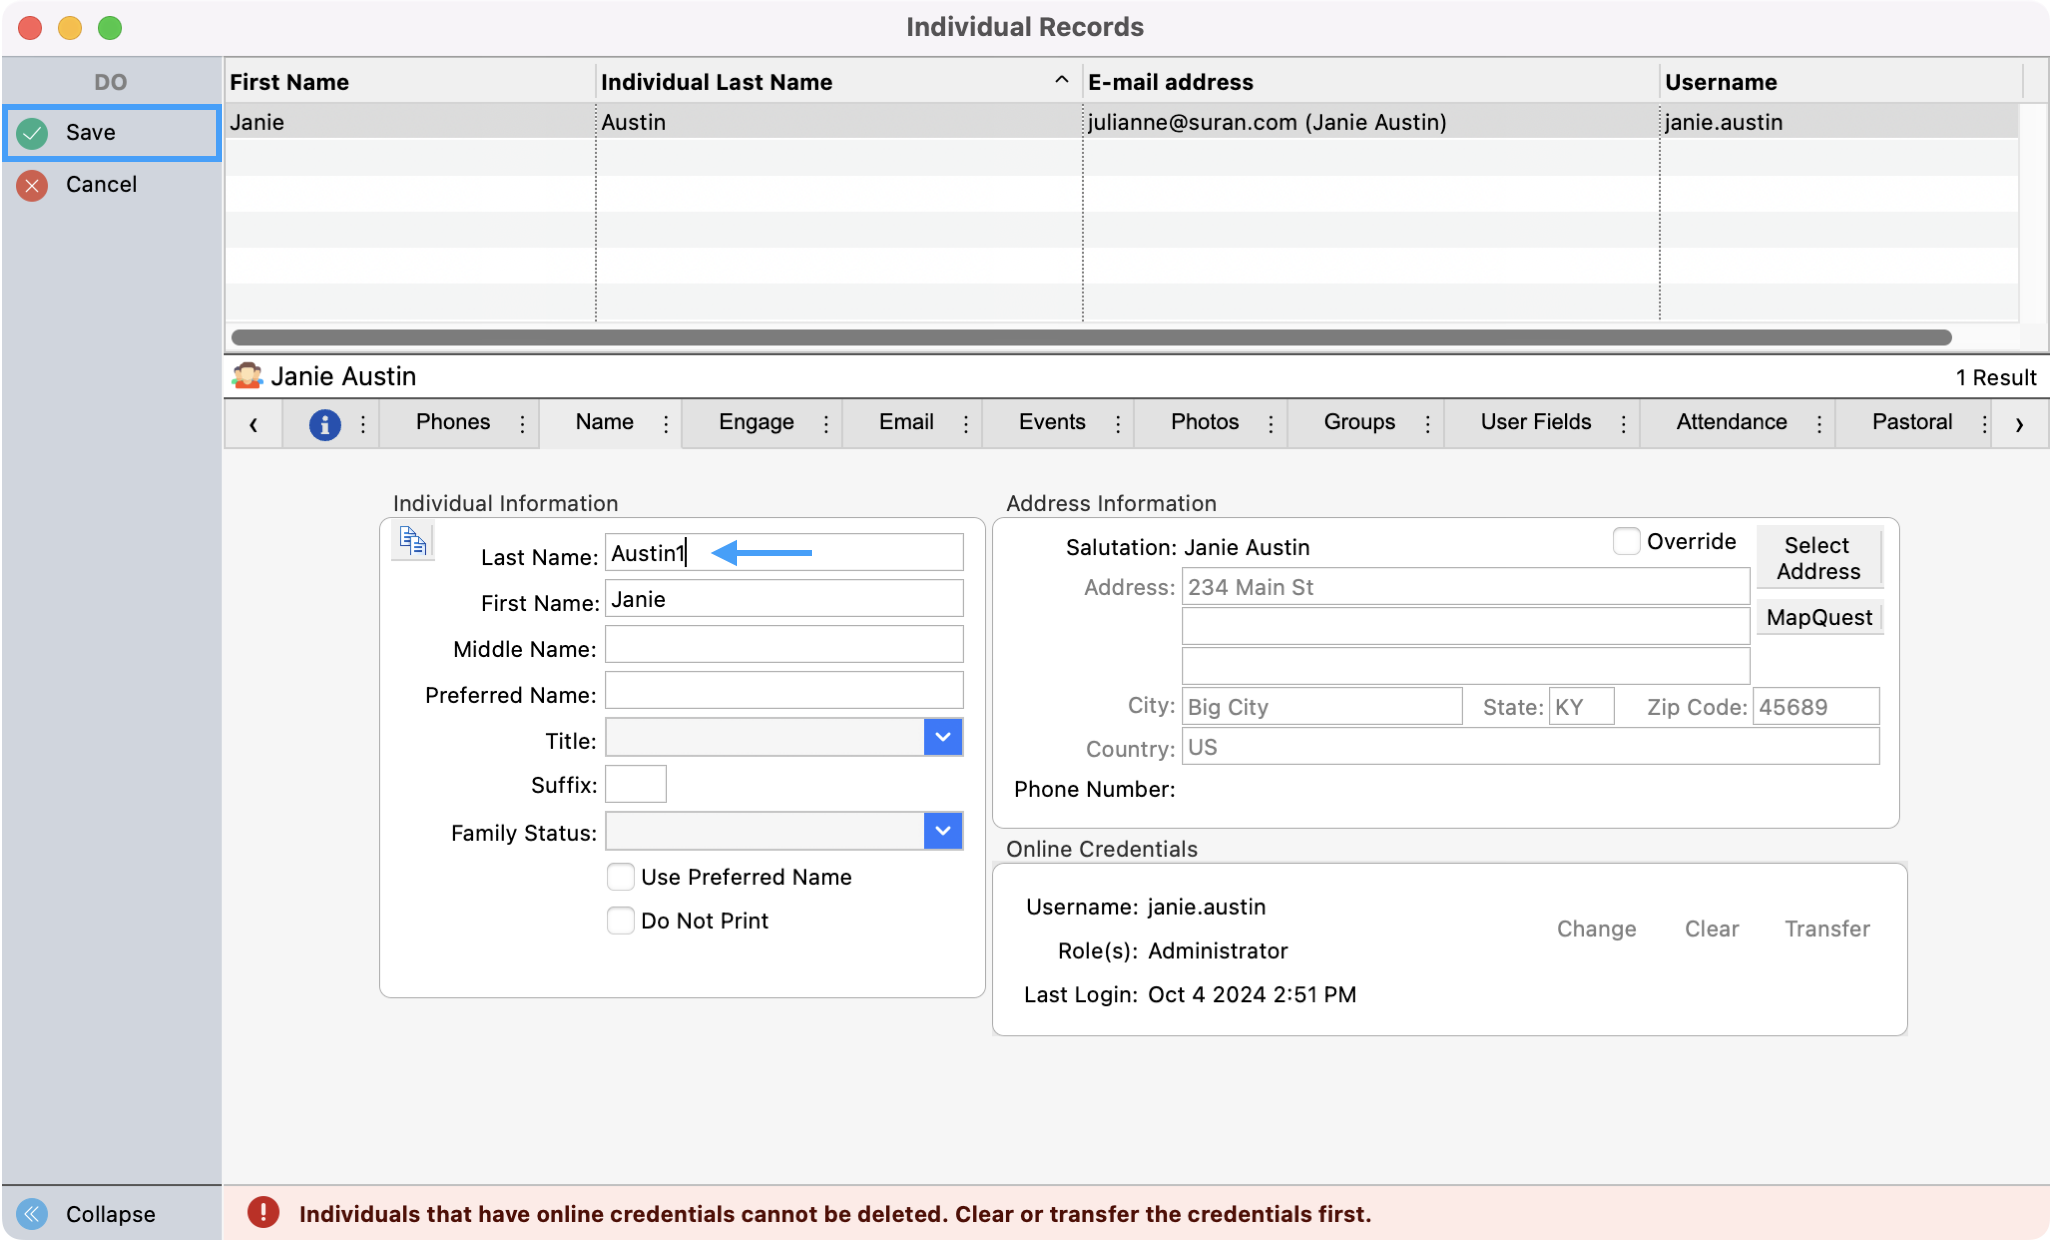Click the copy document icon beside Last Name

(413, 541)
